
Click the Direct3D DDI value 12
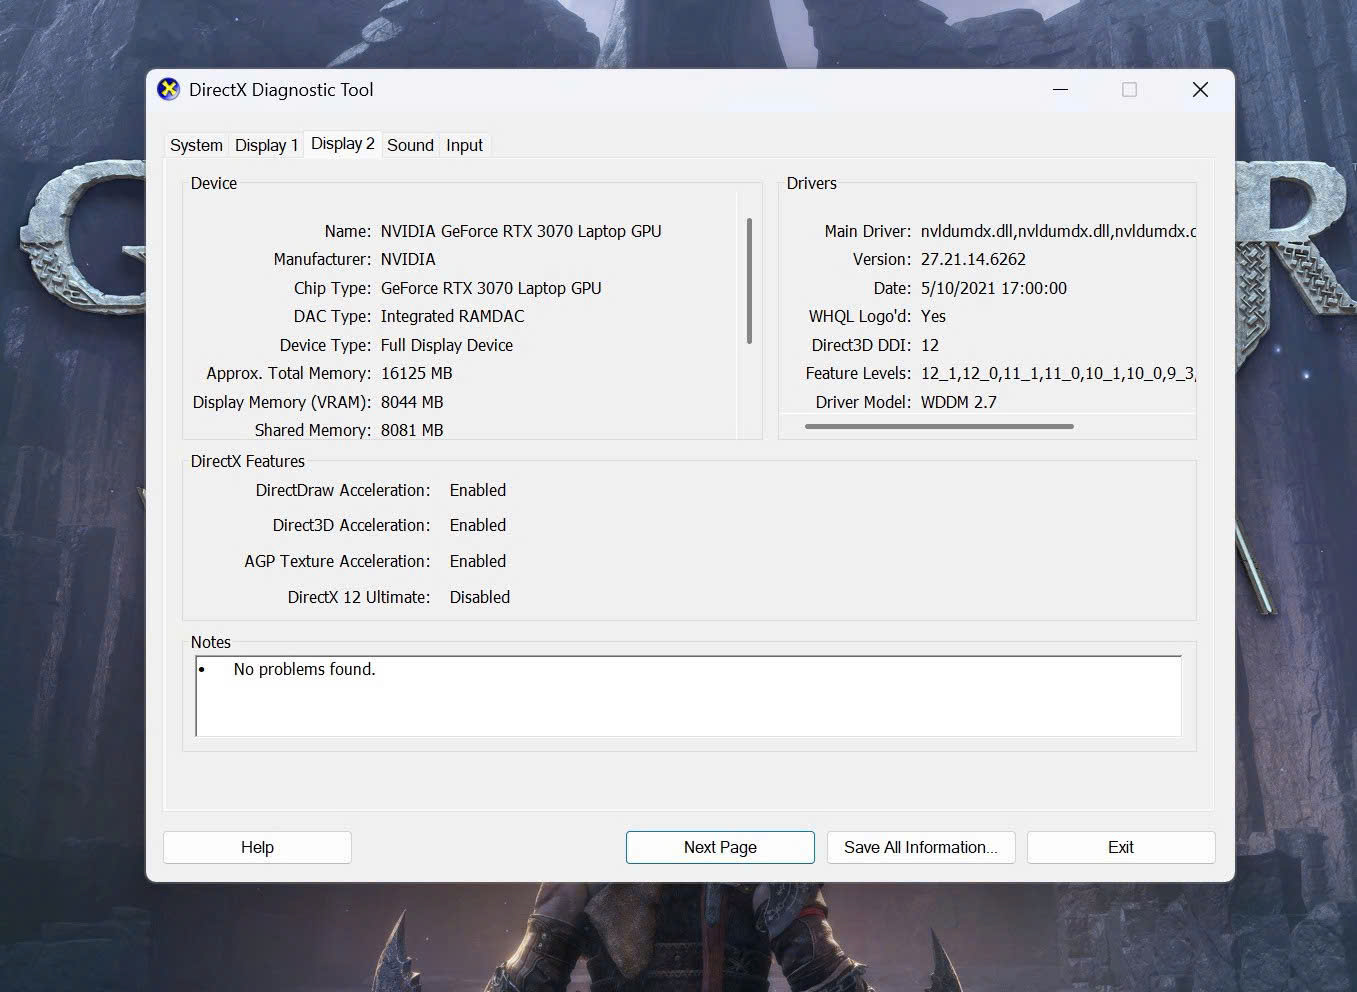point(930,345)
